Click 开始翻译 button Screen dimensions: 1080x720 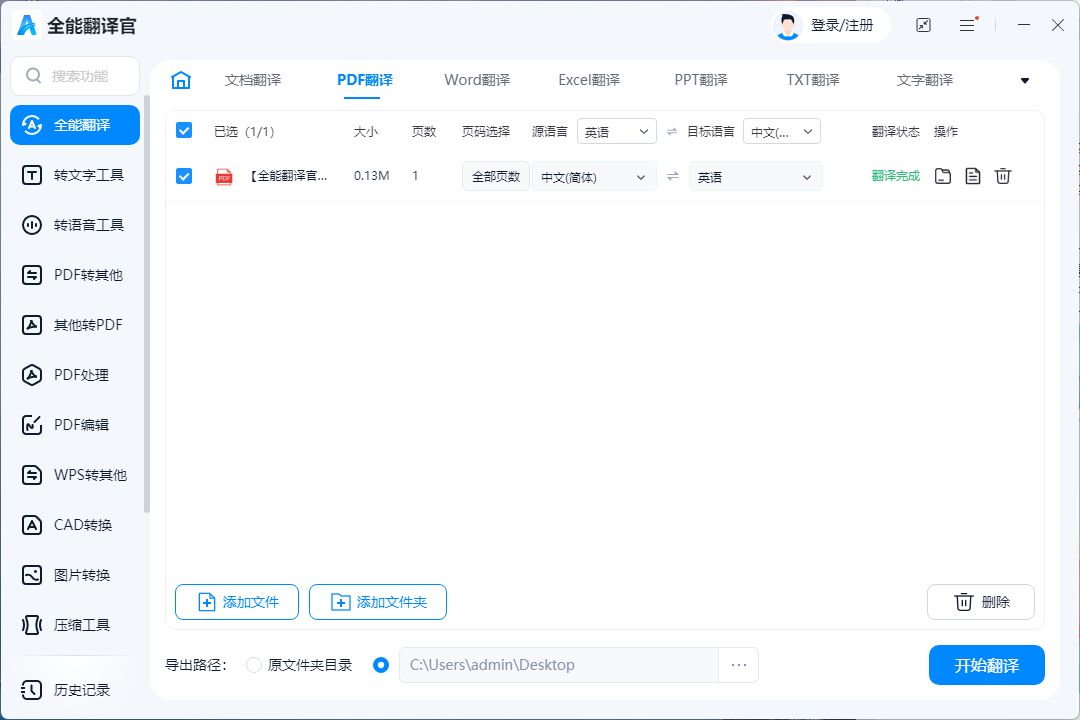[986, 666]
